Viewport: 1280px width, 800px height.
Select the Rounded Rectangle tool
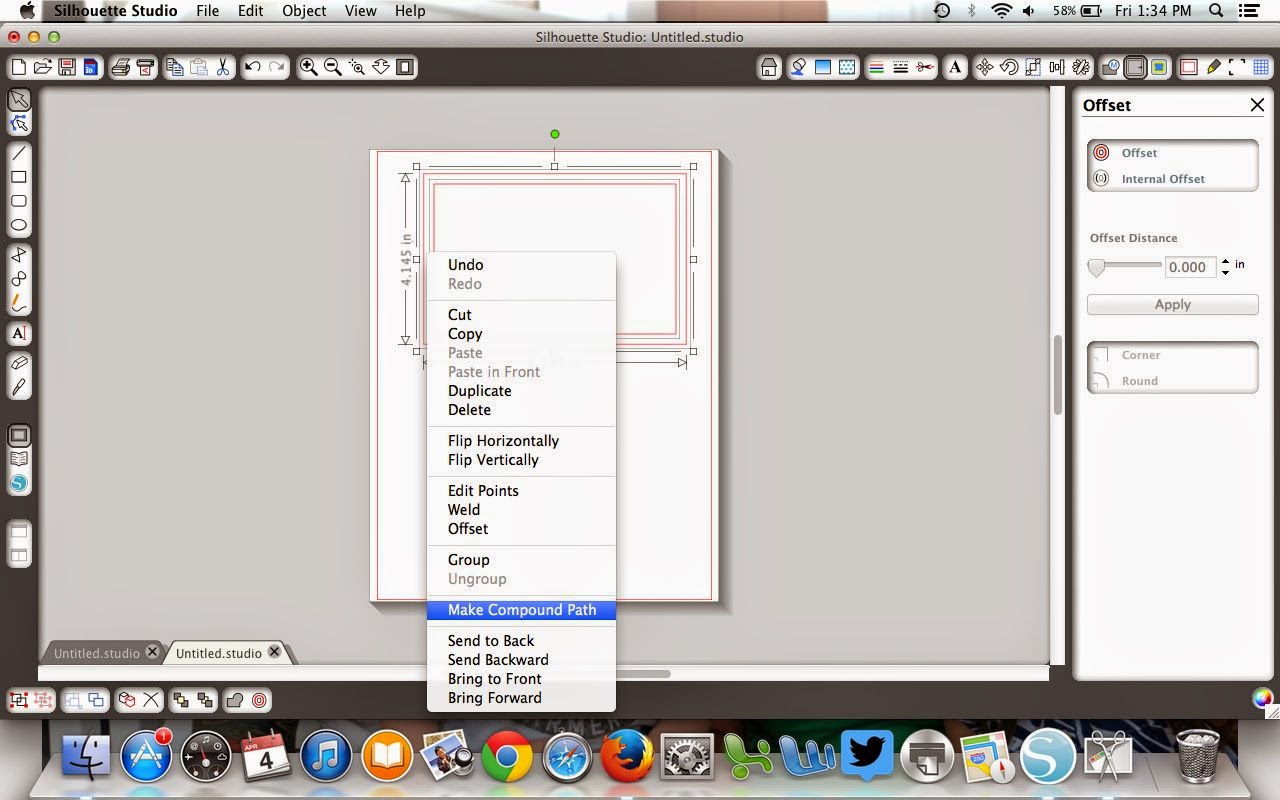18,200
